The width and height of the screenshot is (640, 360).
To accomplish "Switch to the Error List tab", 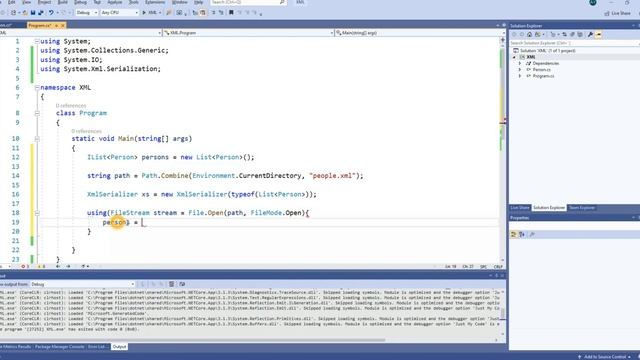I will pos(98,347).
